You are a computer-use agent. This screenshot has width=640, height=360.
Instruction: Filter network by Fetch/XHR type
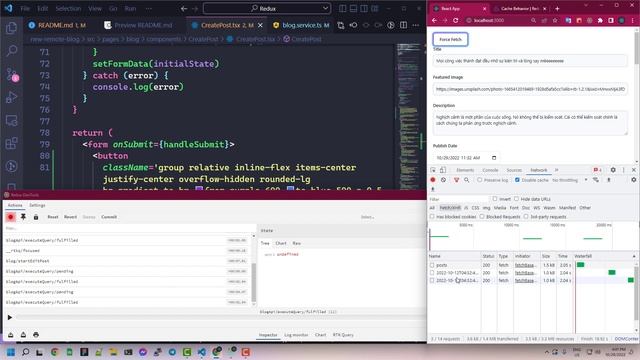coord(450,208)
